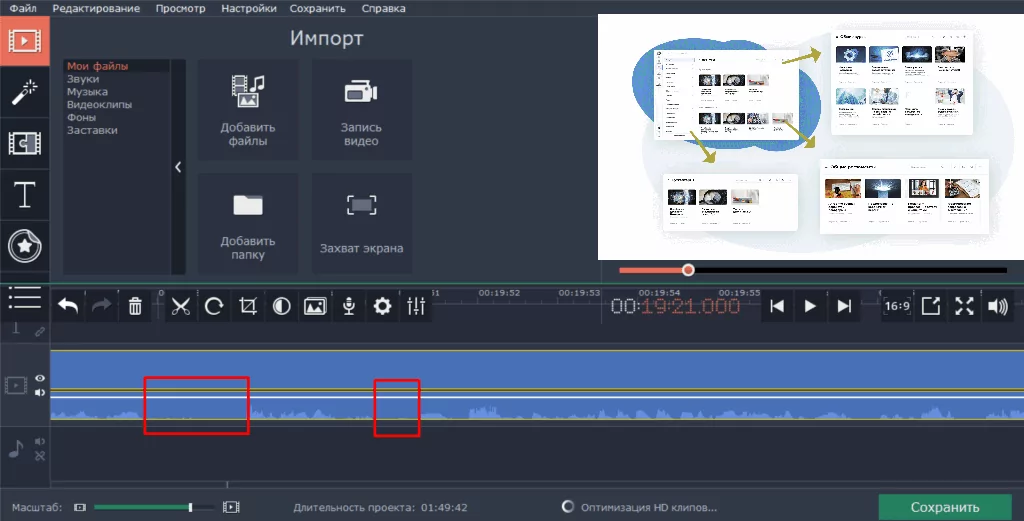
Task: Select Видеоклипы category
Action: click(x=99, y=104)
